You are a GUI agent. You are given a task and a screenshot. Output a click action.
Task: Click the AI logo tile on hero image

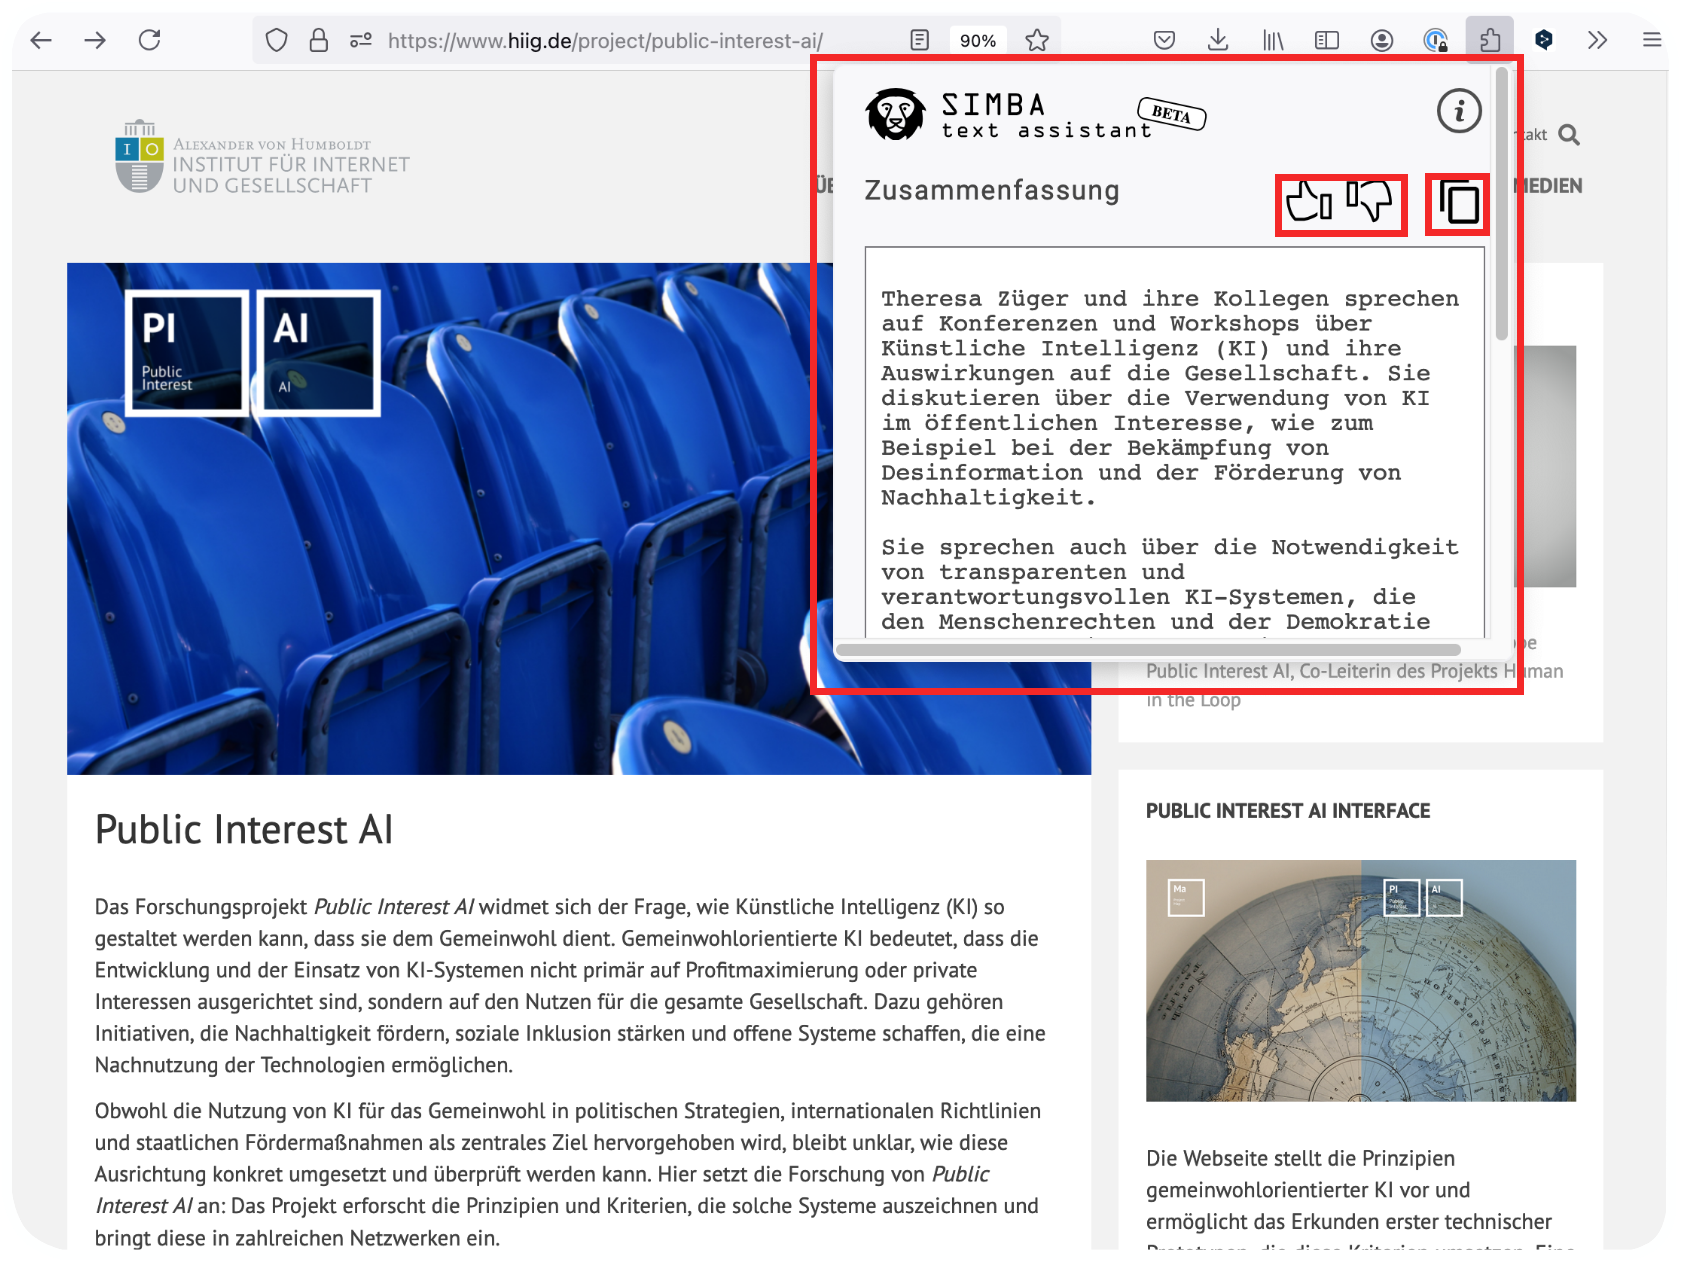click(x=319, y=353)
